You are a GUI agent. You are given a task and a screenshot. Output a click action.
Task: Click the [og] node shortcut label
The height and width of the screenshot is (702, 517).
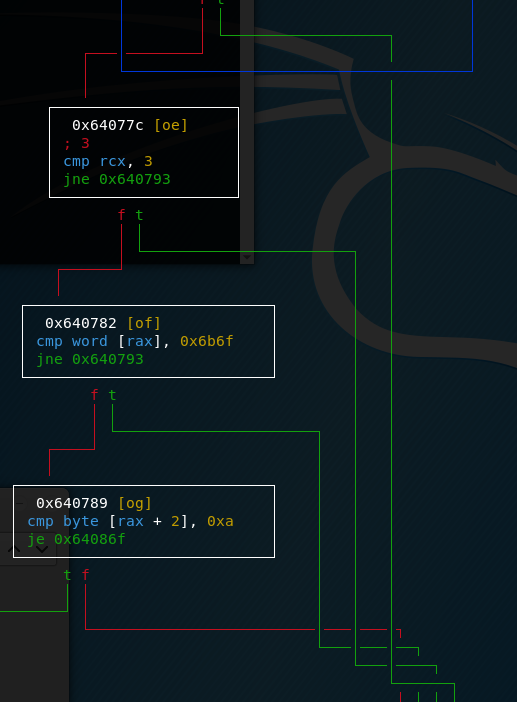135,503
